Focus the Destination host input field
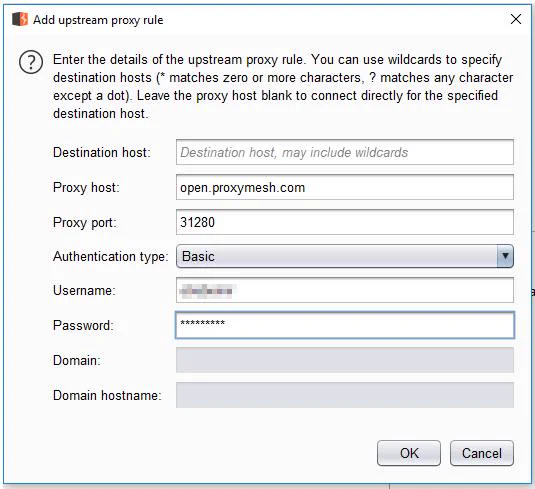The image size is (535, 489). [345, 152]
